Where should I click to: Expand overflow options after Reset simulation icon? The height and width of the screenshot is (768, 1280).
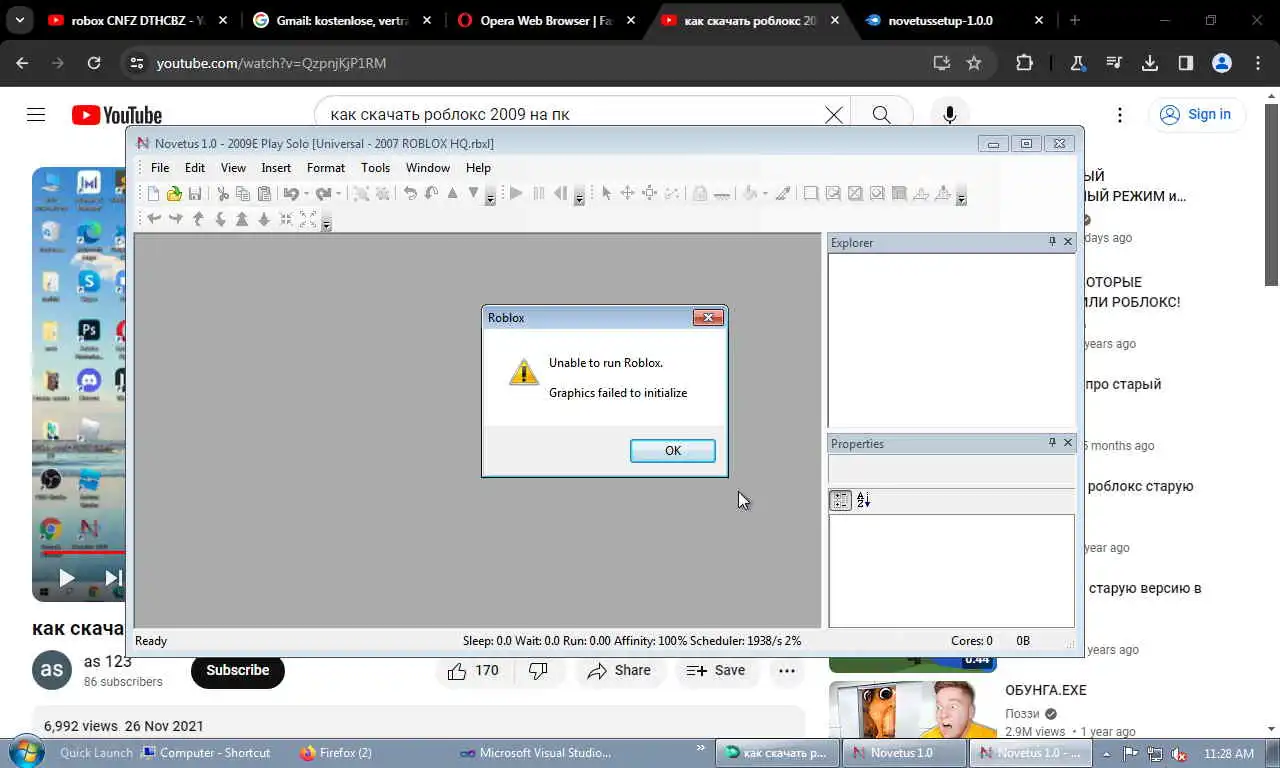[579, 198]
